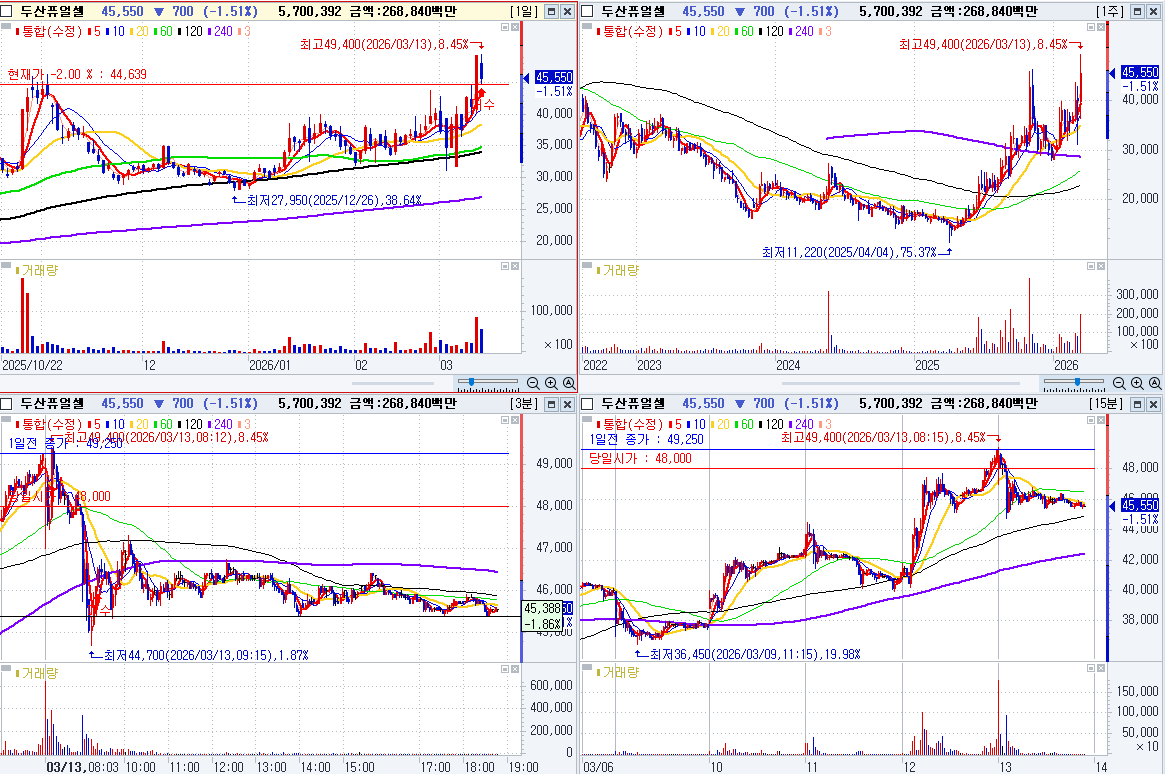Collapse the 3분 chart price panel
This screenshot has height=774, width=1165.
tap(505, 420)
